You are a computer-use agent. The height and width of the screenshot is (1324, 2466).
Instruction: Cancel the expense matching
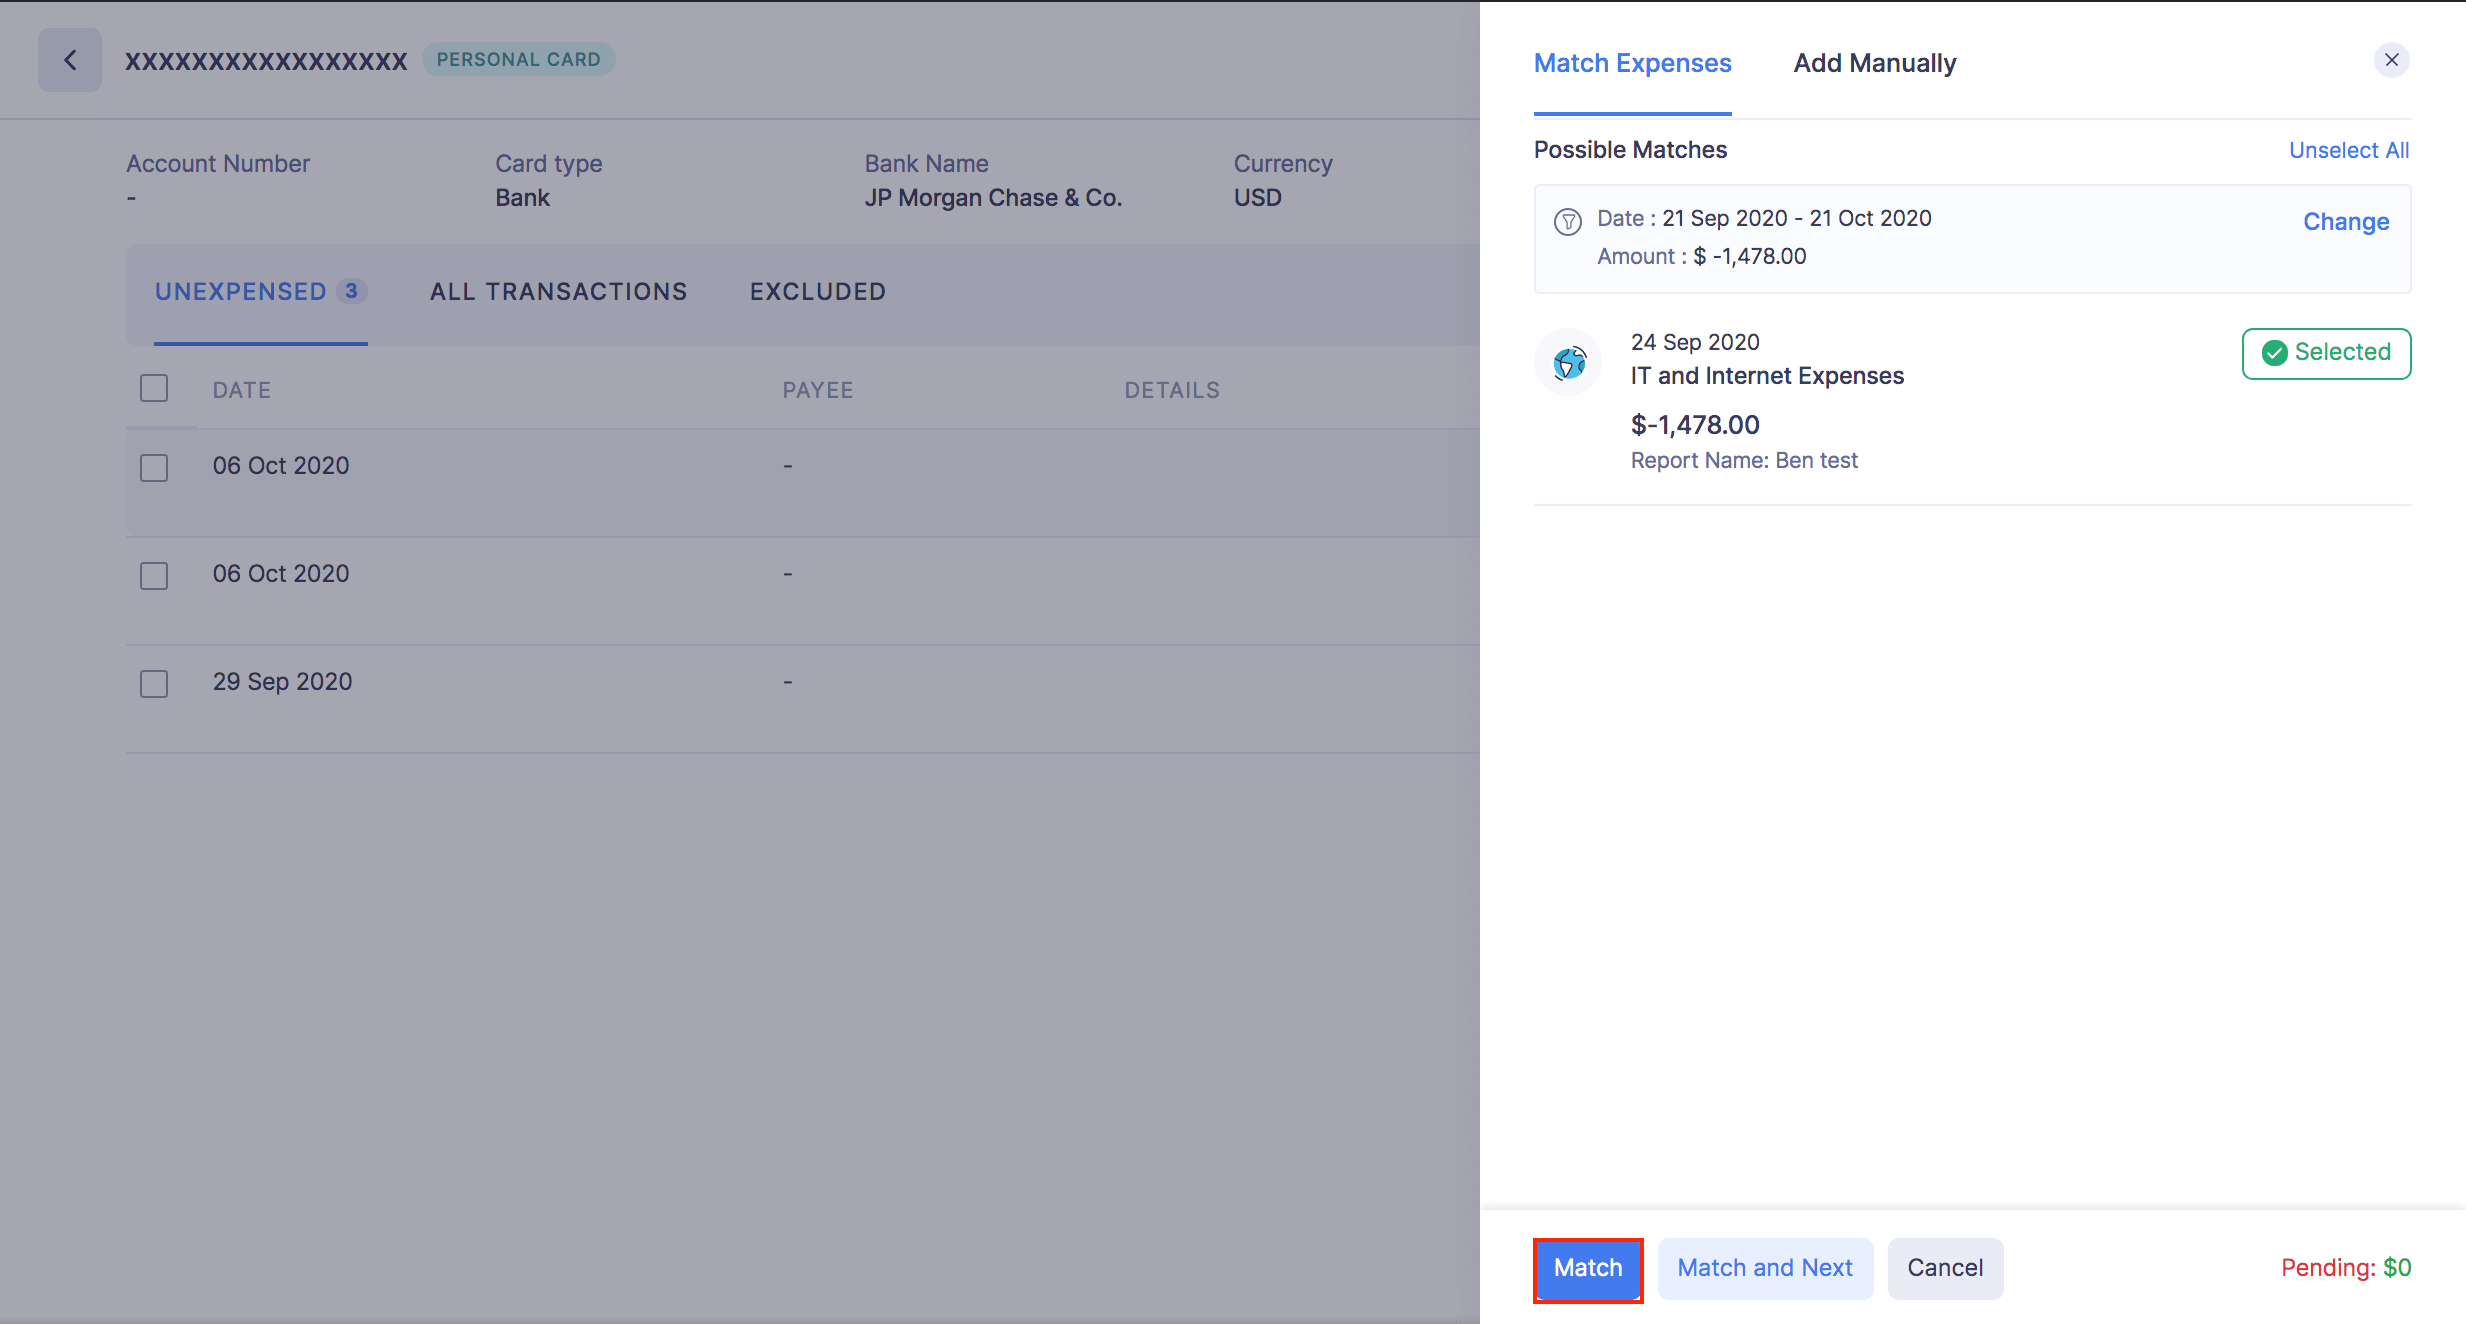(1944, 1267)
